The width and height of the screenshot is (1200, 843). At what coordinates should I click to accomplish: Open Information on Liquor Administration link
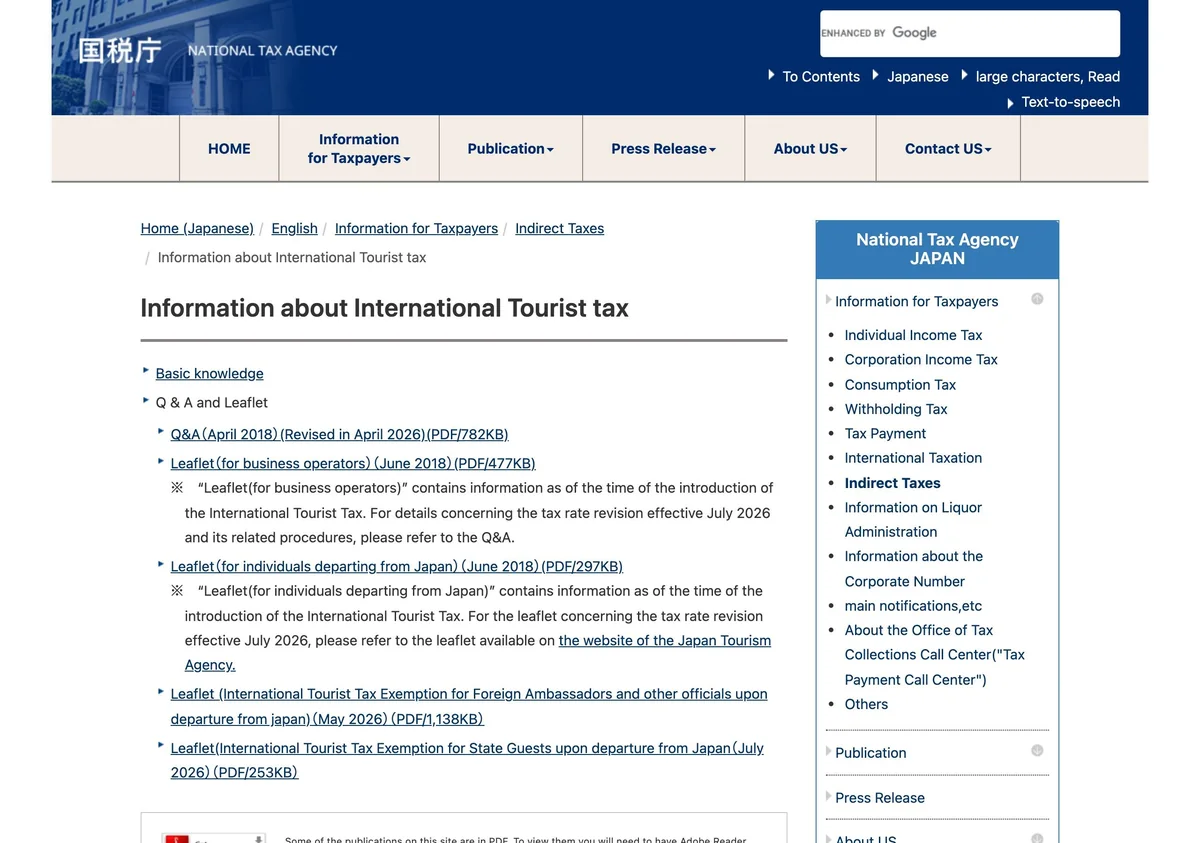(x=913, y=519)
